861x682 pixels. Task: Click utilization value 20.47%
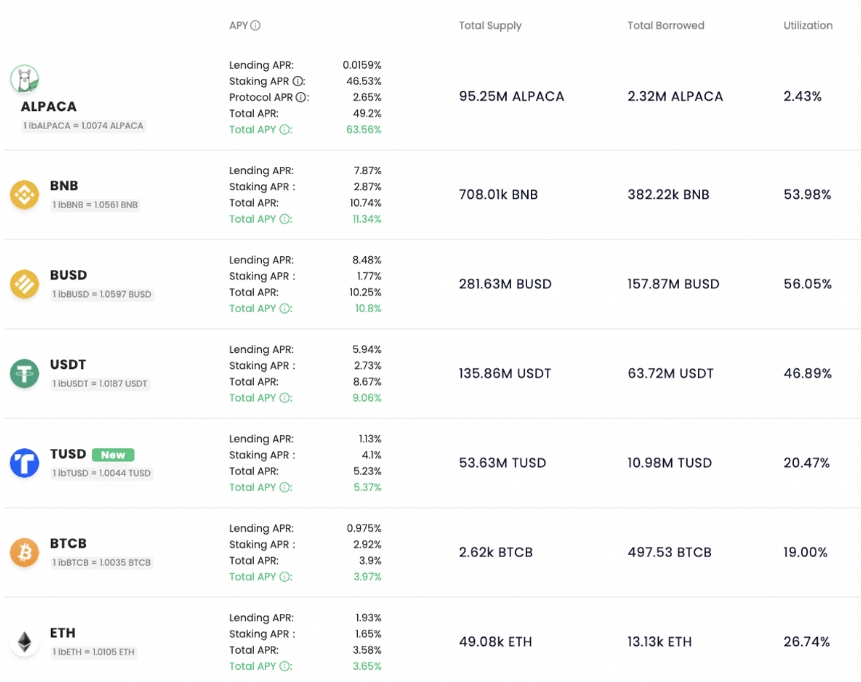click(807, 463)
